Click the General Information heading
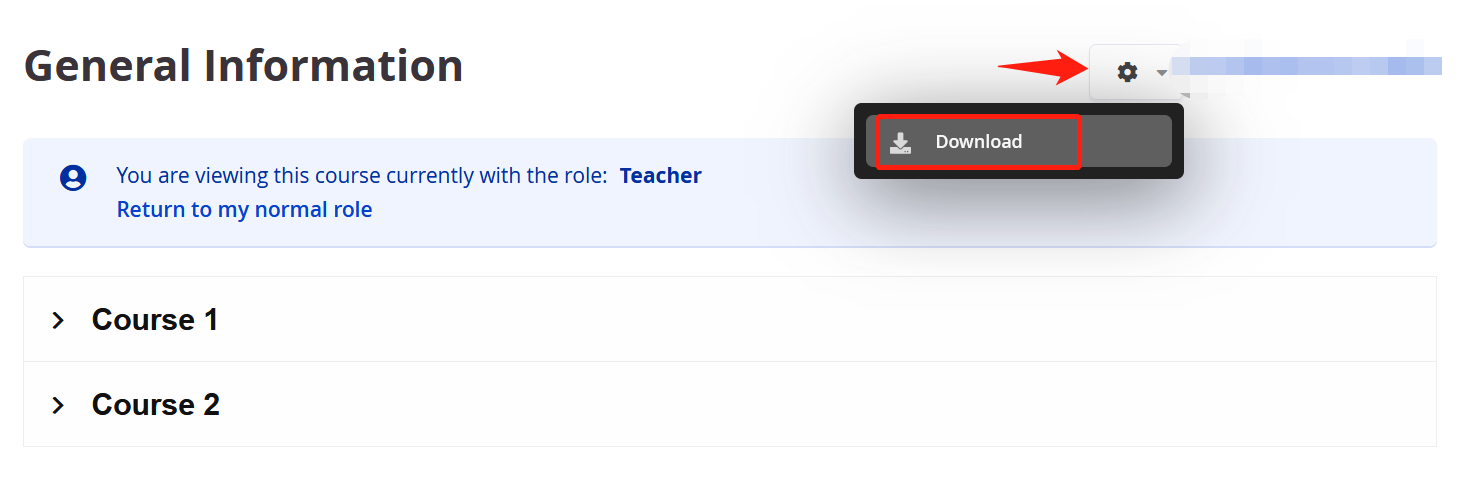This screenshot has height=504, width=1460. tap(243, 66)
